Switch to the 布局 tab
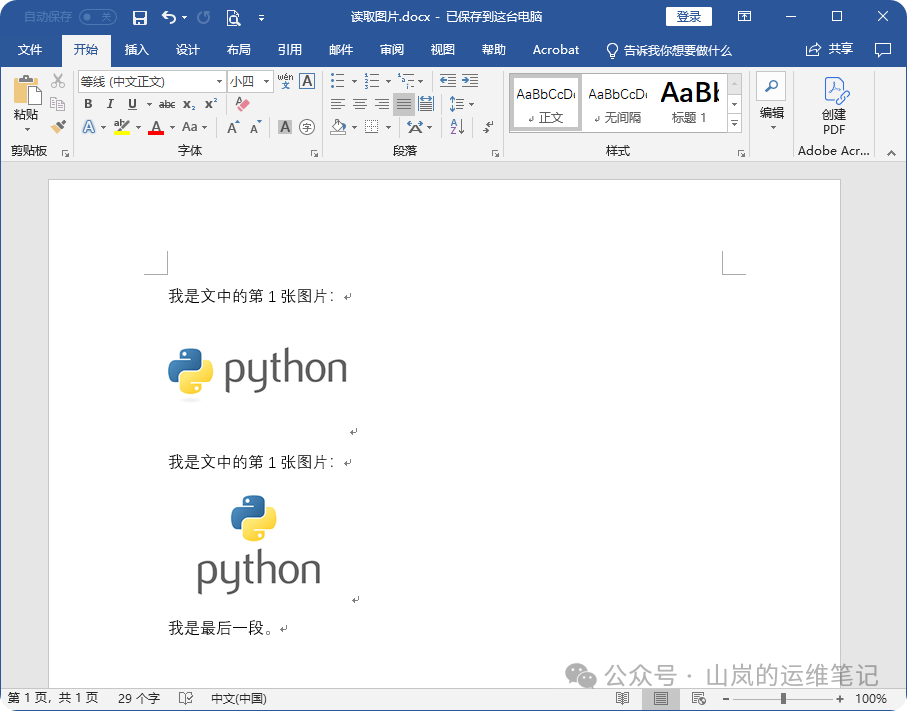This screenshot has width=907, height=711. pos(238,50)
